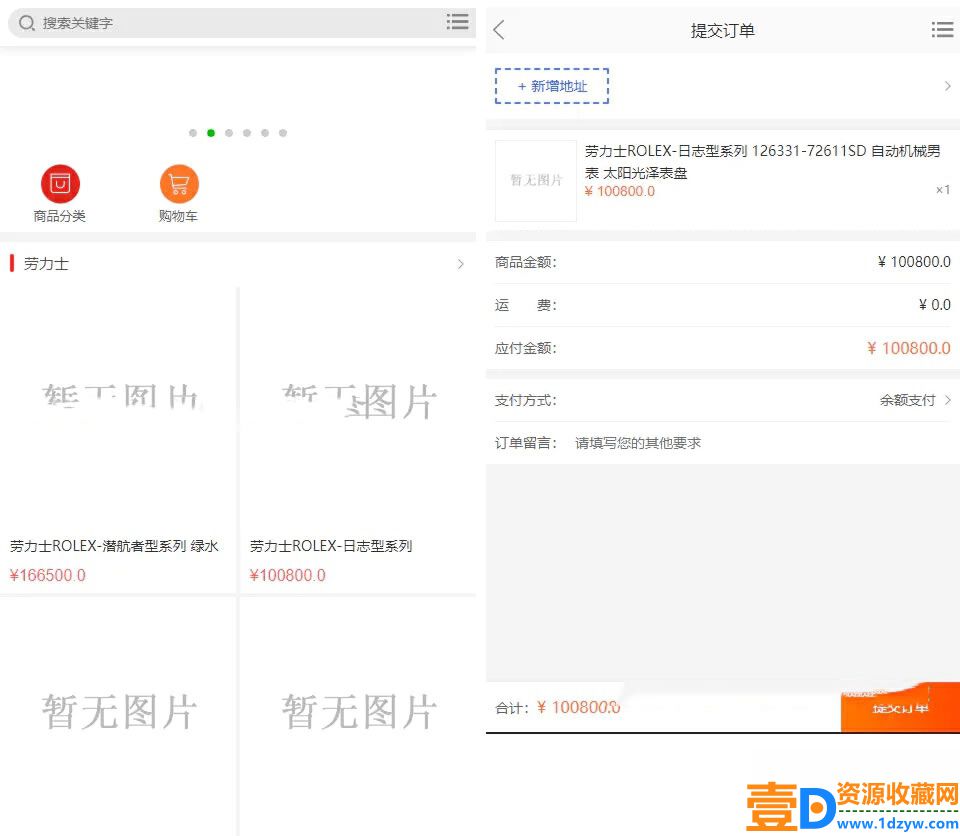The image size is (960, 836).
Task: Expand the 劳力士 section chevron
Action: click(460, 264)
